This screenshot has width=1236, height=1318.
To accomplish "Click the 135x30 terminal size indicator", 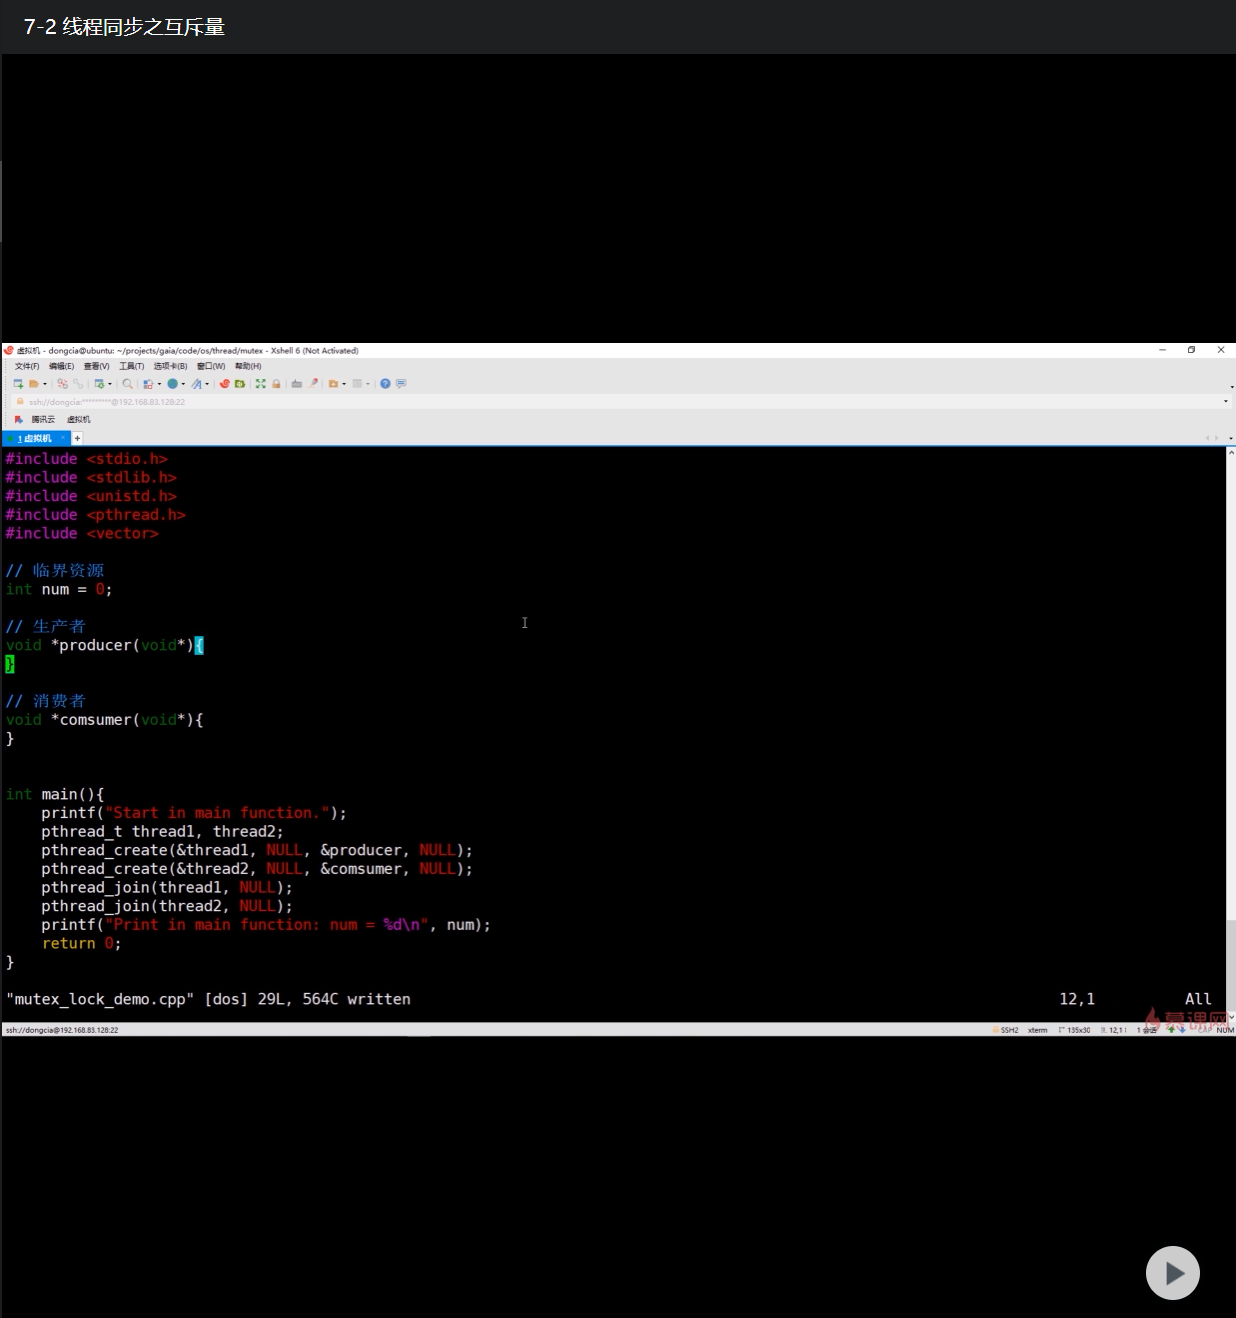I will pyautogui.click(x=1075, y=1030).
